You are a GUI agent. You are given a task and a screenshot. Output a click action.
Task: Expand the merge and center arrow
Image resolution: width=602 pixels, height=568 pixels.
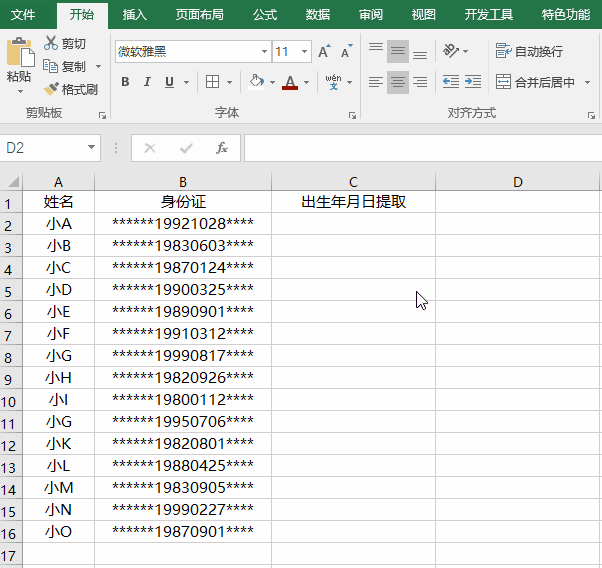tap(587, 82)
